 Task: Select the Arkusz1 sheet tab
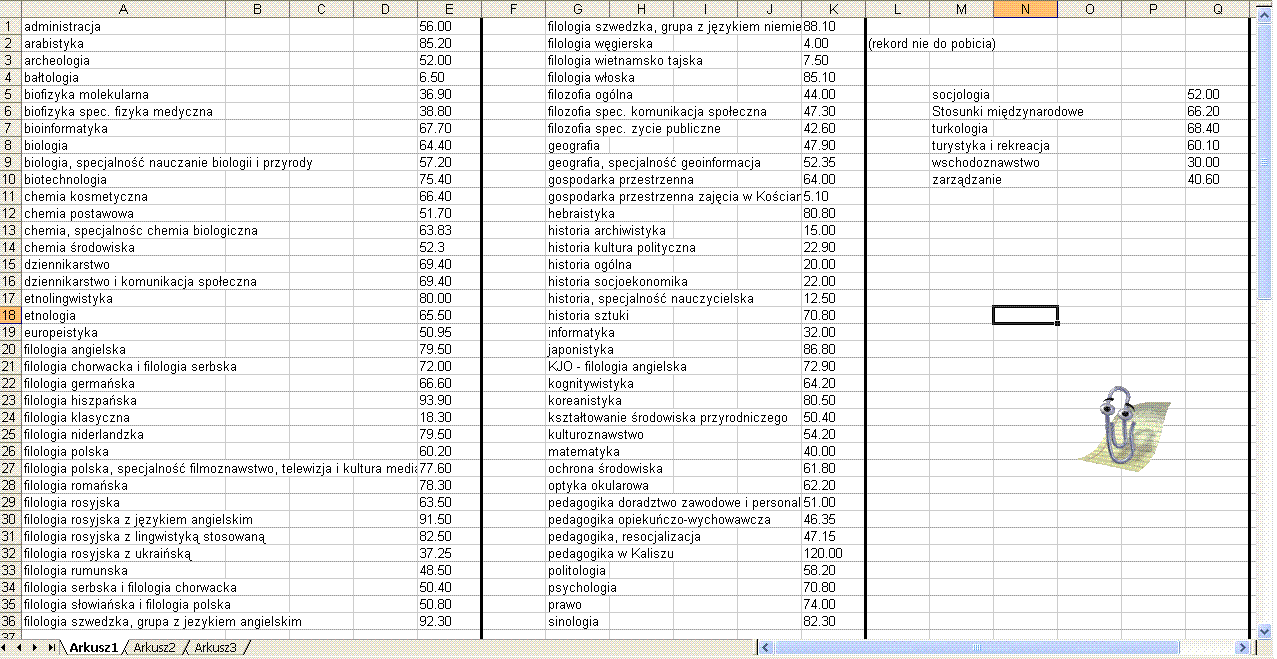[93, 648]
